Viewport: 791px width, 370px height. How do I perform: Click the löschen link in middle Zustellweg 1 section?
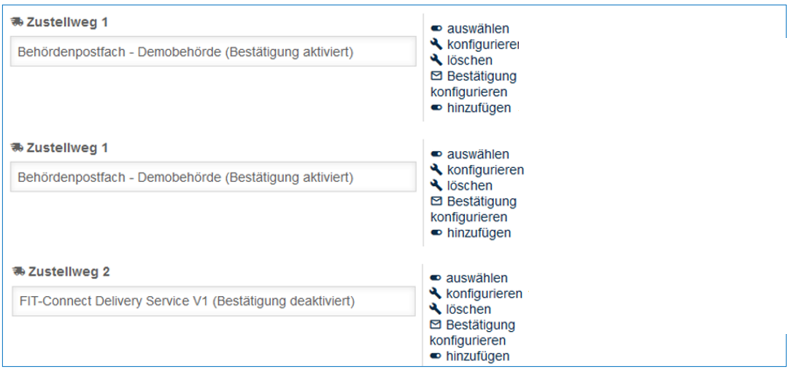point(470,186)
